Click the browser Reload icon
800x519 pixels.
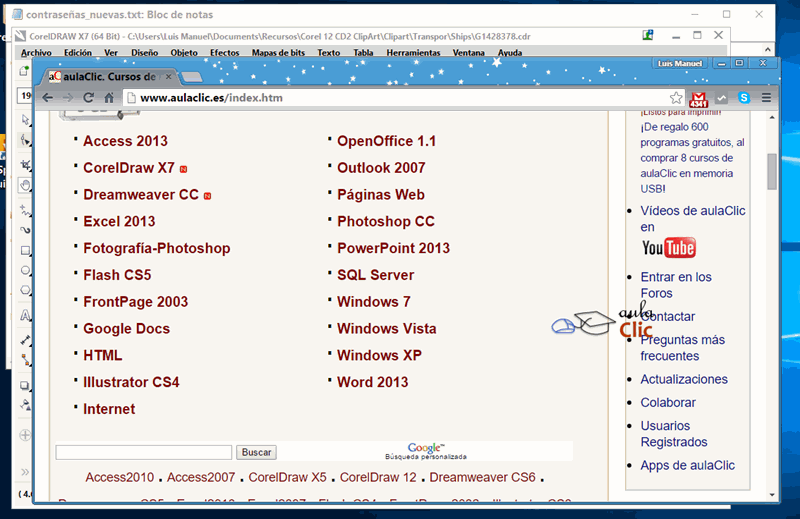tap(88, 98)
